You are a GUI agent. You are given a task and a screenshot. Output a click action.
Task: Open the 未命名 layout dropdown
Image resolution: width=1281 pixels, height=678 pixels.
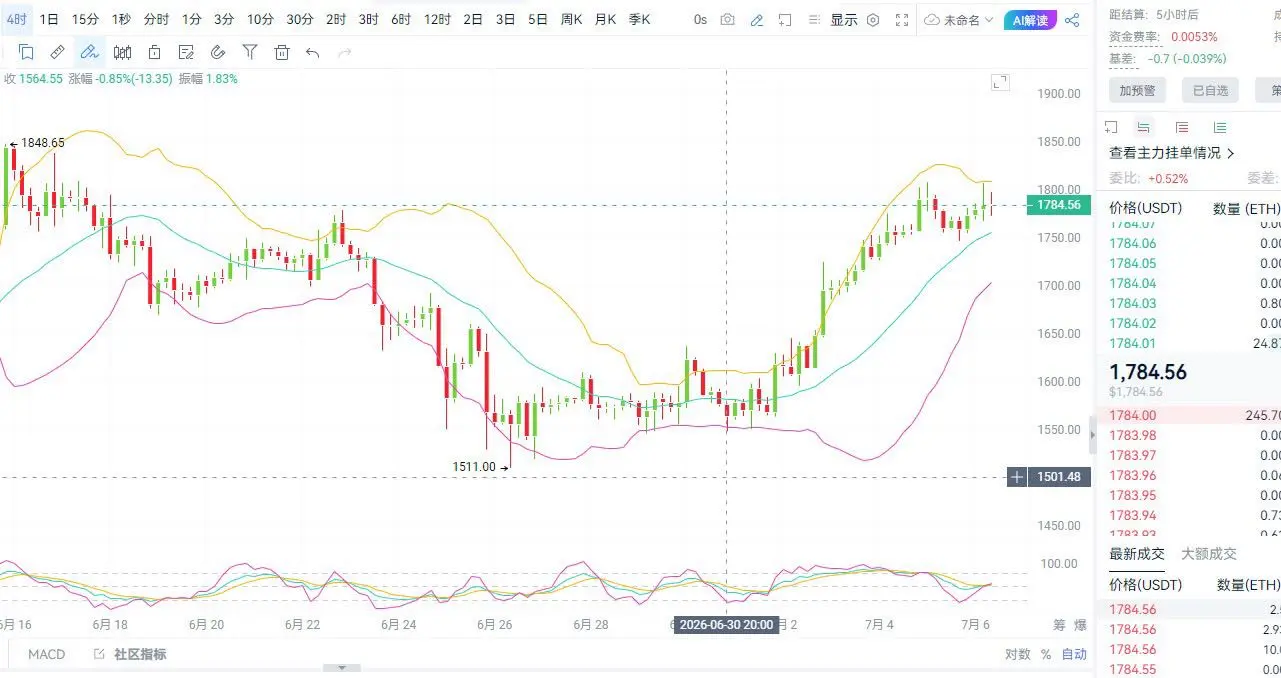[958, 20]
